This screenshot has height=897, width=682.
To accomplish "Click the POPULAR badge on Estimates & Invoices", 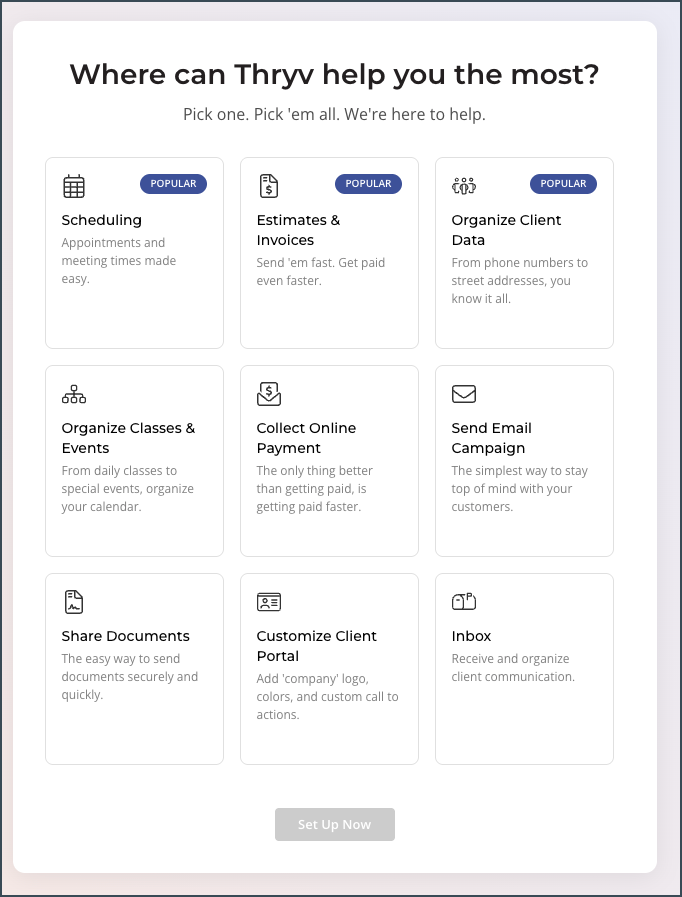I will pos(368,184).
